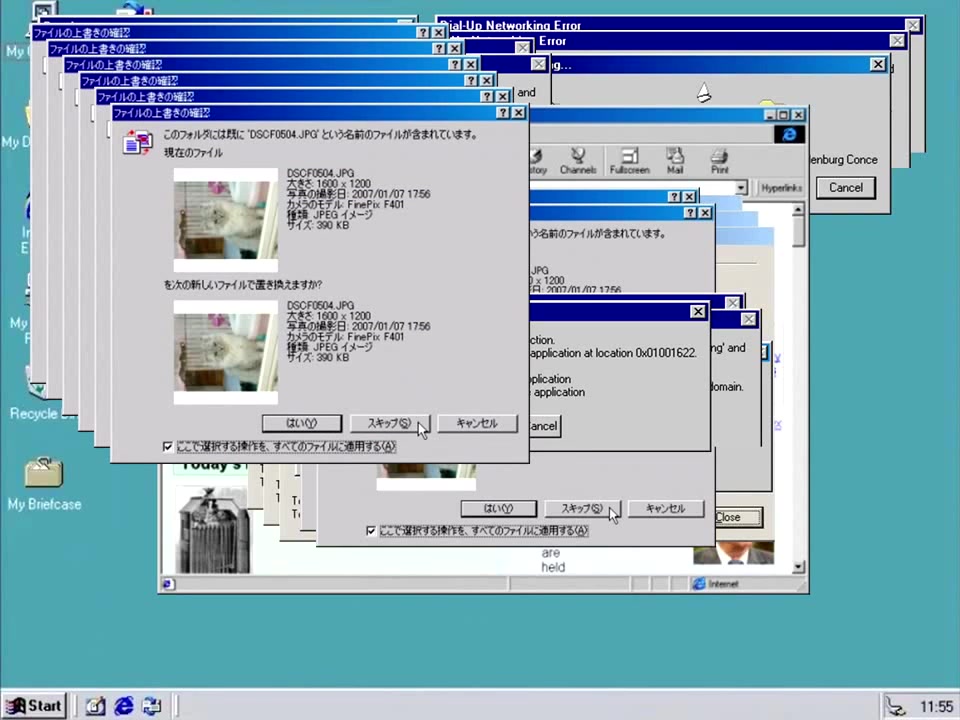Click the Channels toolbar icon

[x=578, y=160]
